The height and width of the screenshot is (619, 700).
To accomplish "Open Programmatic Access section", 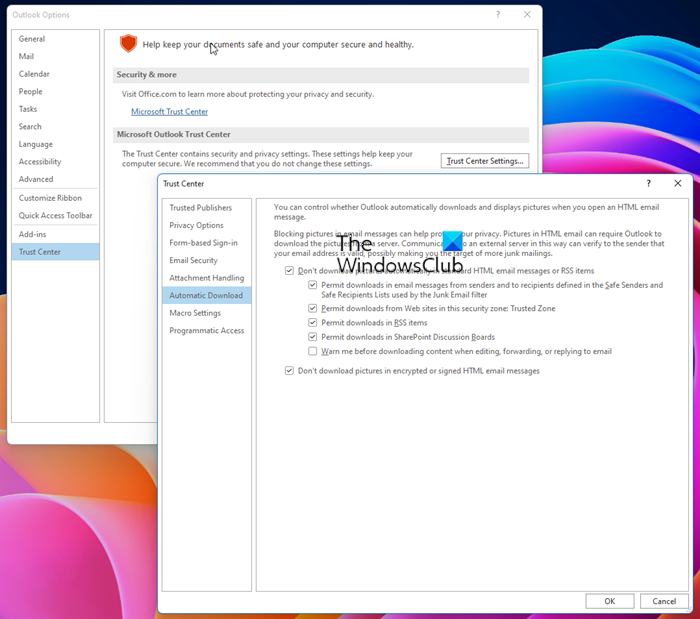I will [207, 330].
